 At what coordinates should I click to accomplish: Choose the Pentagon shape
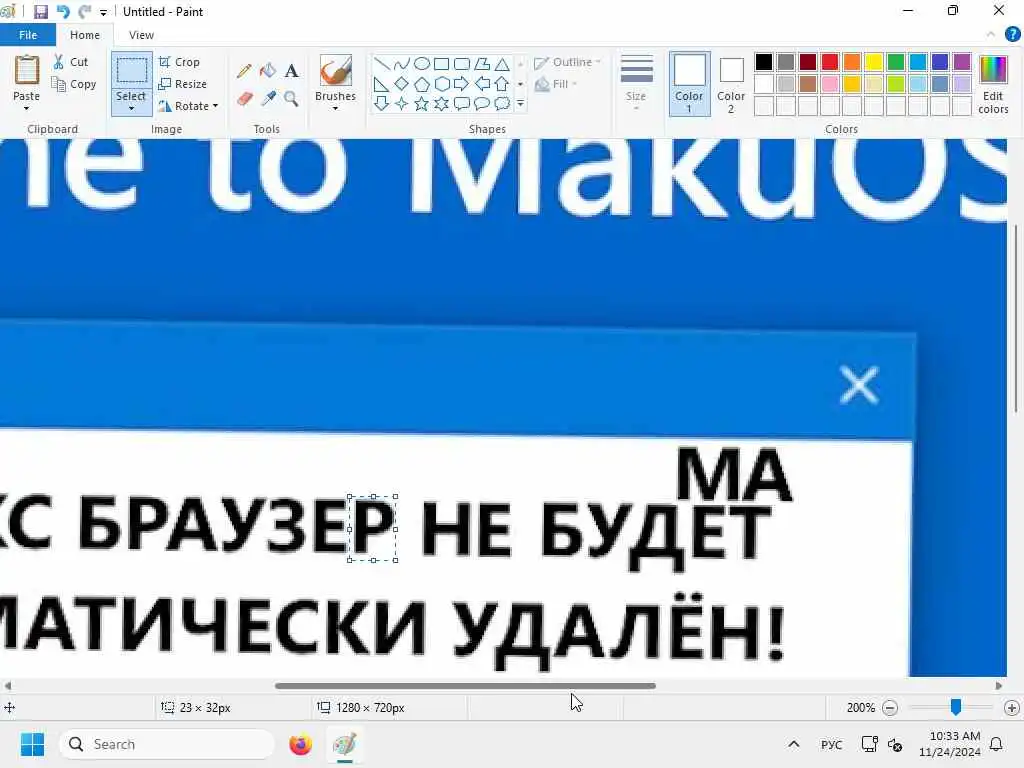pos(422,84)
